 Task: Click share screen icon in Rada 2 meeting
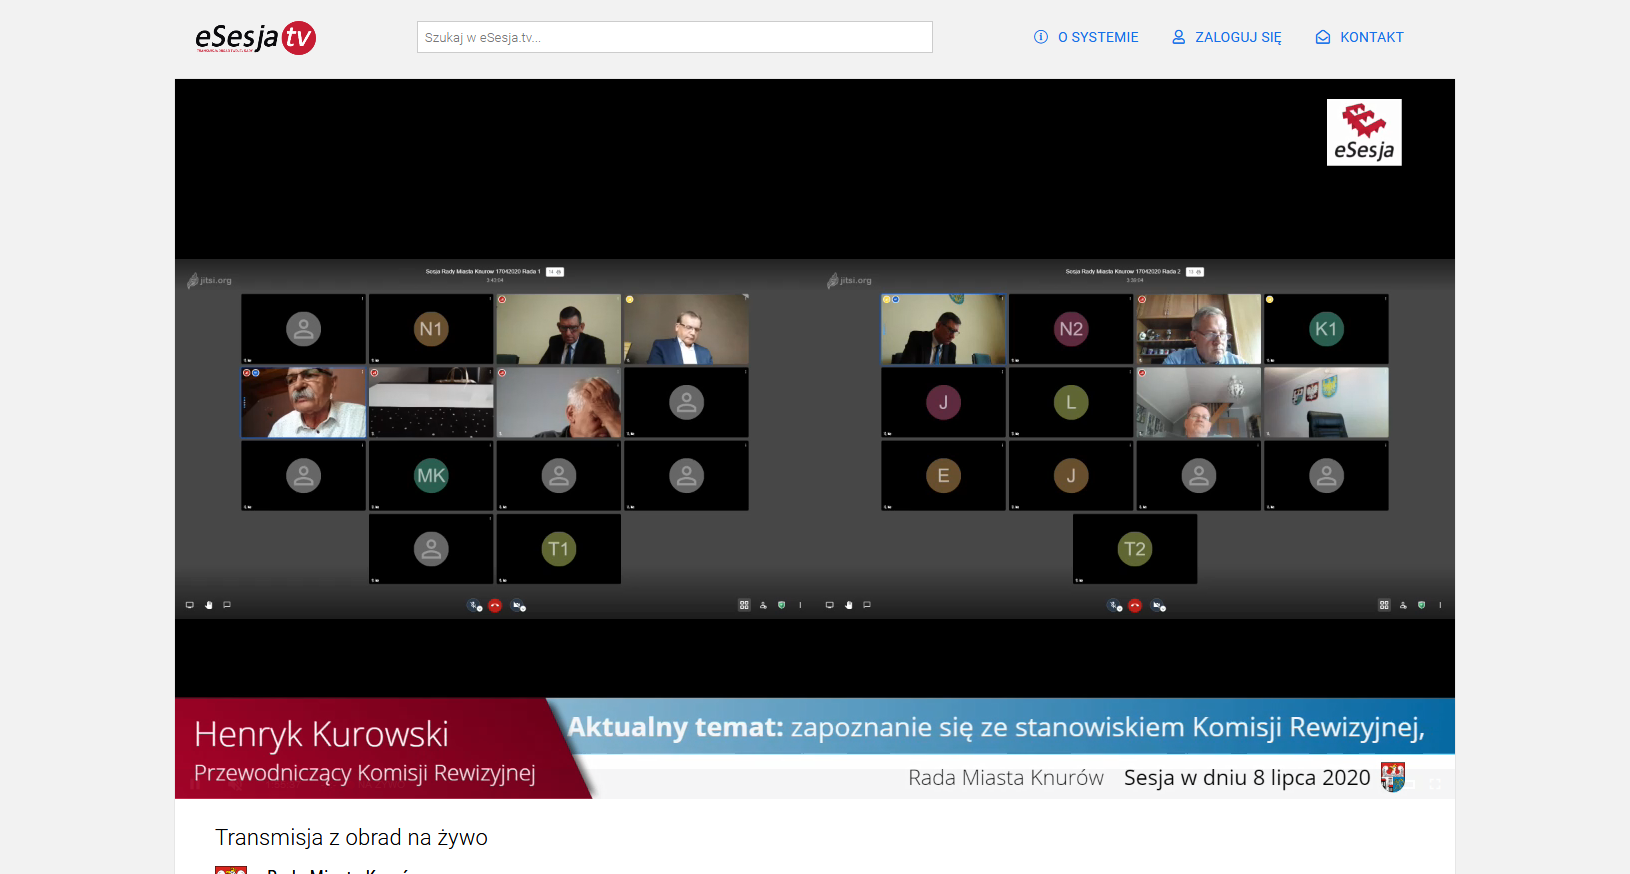click(x=829, y=605)
